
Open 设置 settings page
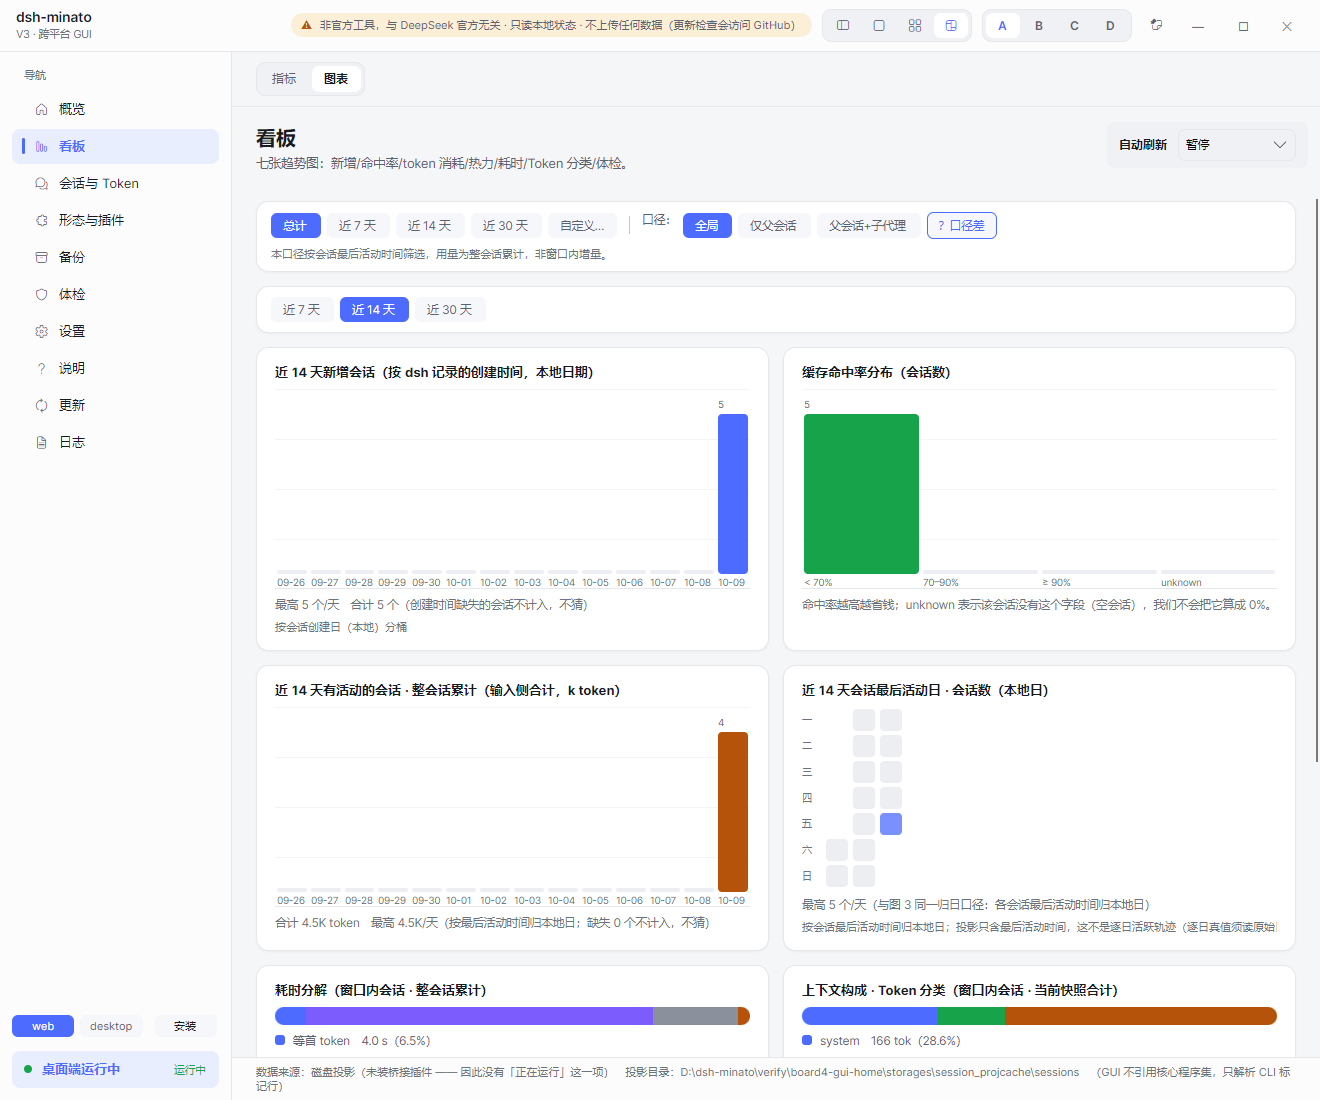point(115,331)
